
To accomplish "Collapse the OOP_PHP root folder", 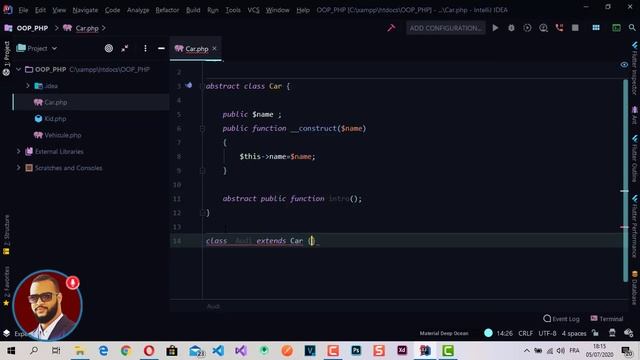I will click(x=18, y=69).
